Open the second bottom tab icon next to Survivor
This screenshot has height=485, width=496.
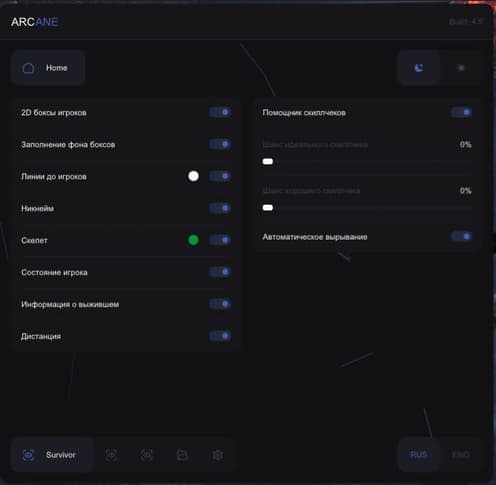click(x=111, y=455)
